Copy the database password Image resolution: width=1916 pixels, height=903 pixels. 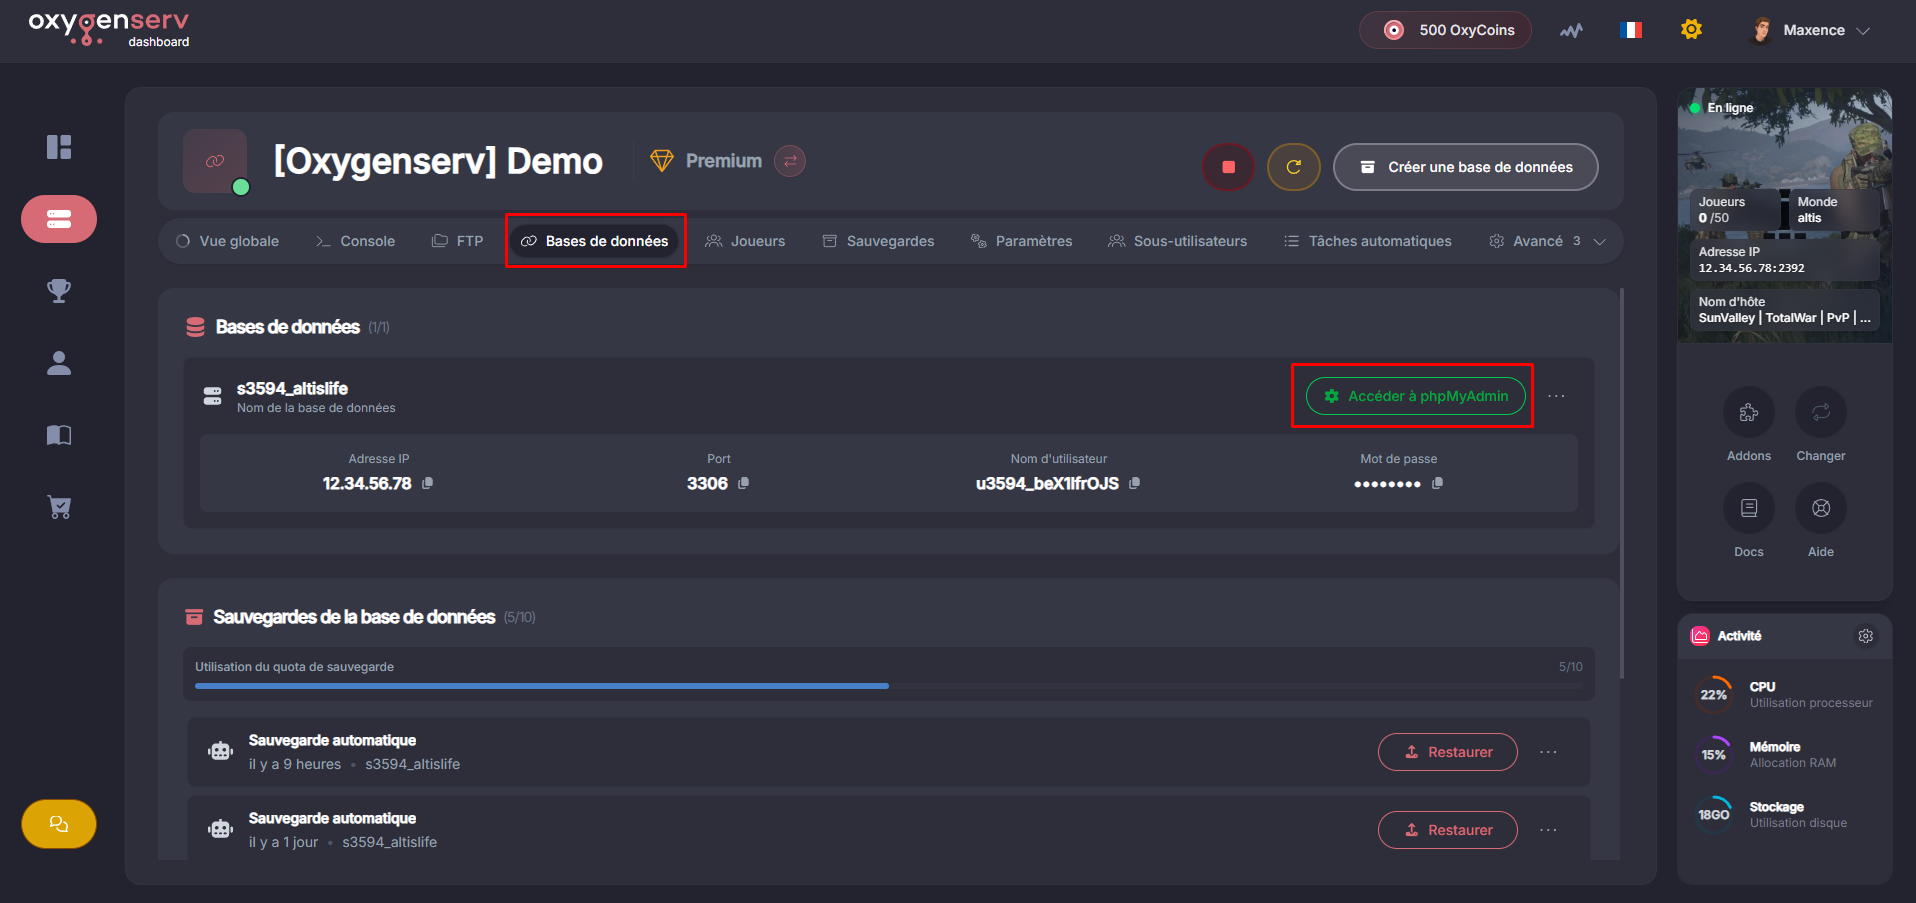pyautogui.click(x=1437, y=483)
